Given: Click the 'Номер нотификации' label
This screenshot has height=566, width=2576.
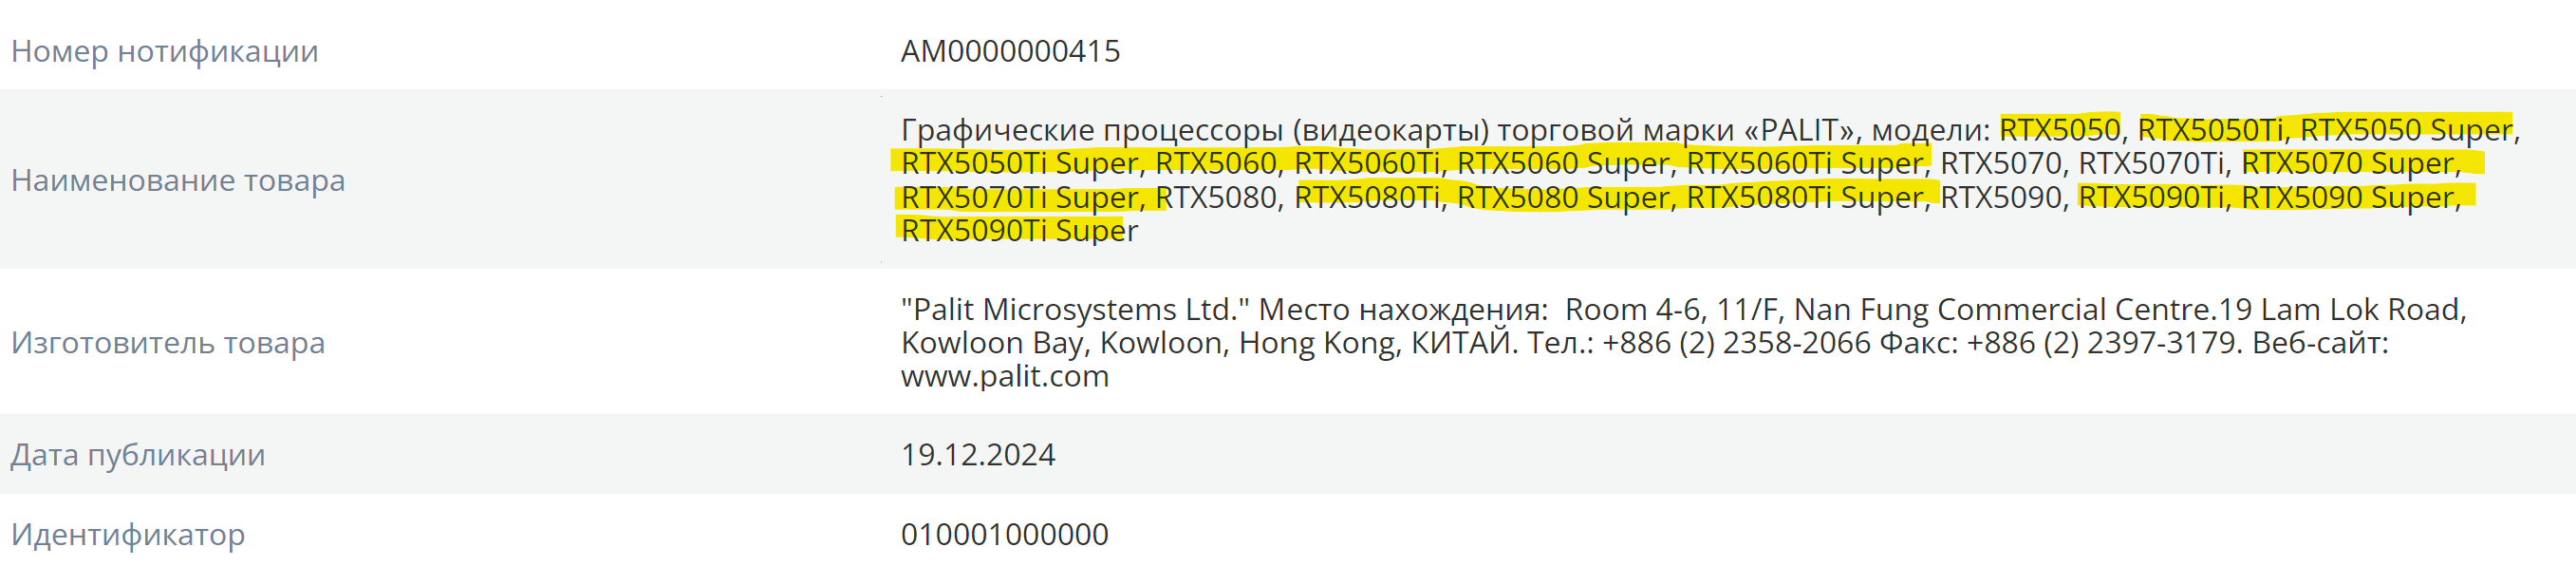Looking at the screenshot, I should [164, 51].
